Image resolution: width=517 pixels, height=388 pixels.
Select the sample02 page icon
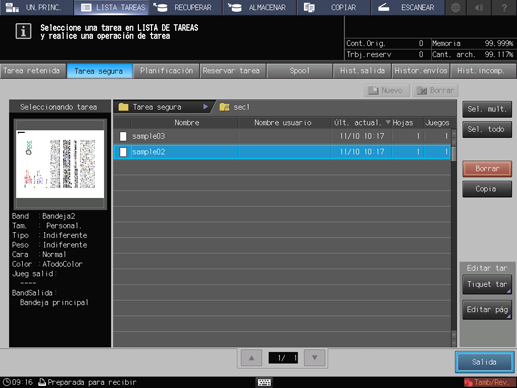[x=123, y=152]
